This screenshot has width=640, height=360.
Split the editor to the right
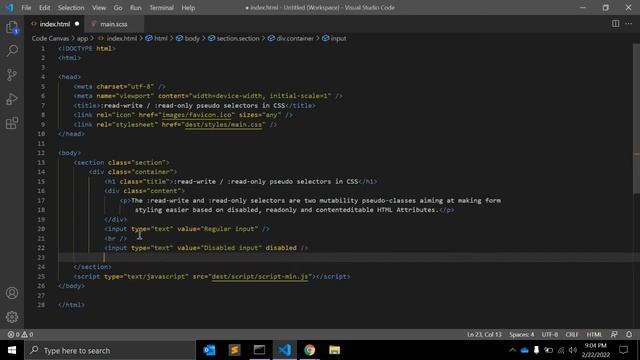coord(616,24)
